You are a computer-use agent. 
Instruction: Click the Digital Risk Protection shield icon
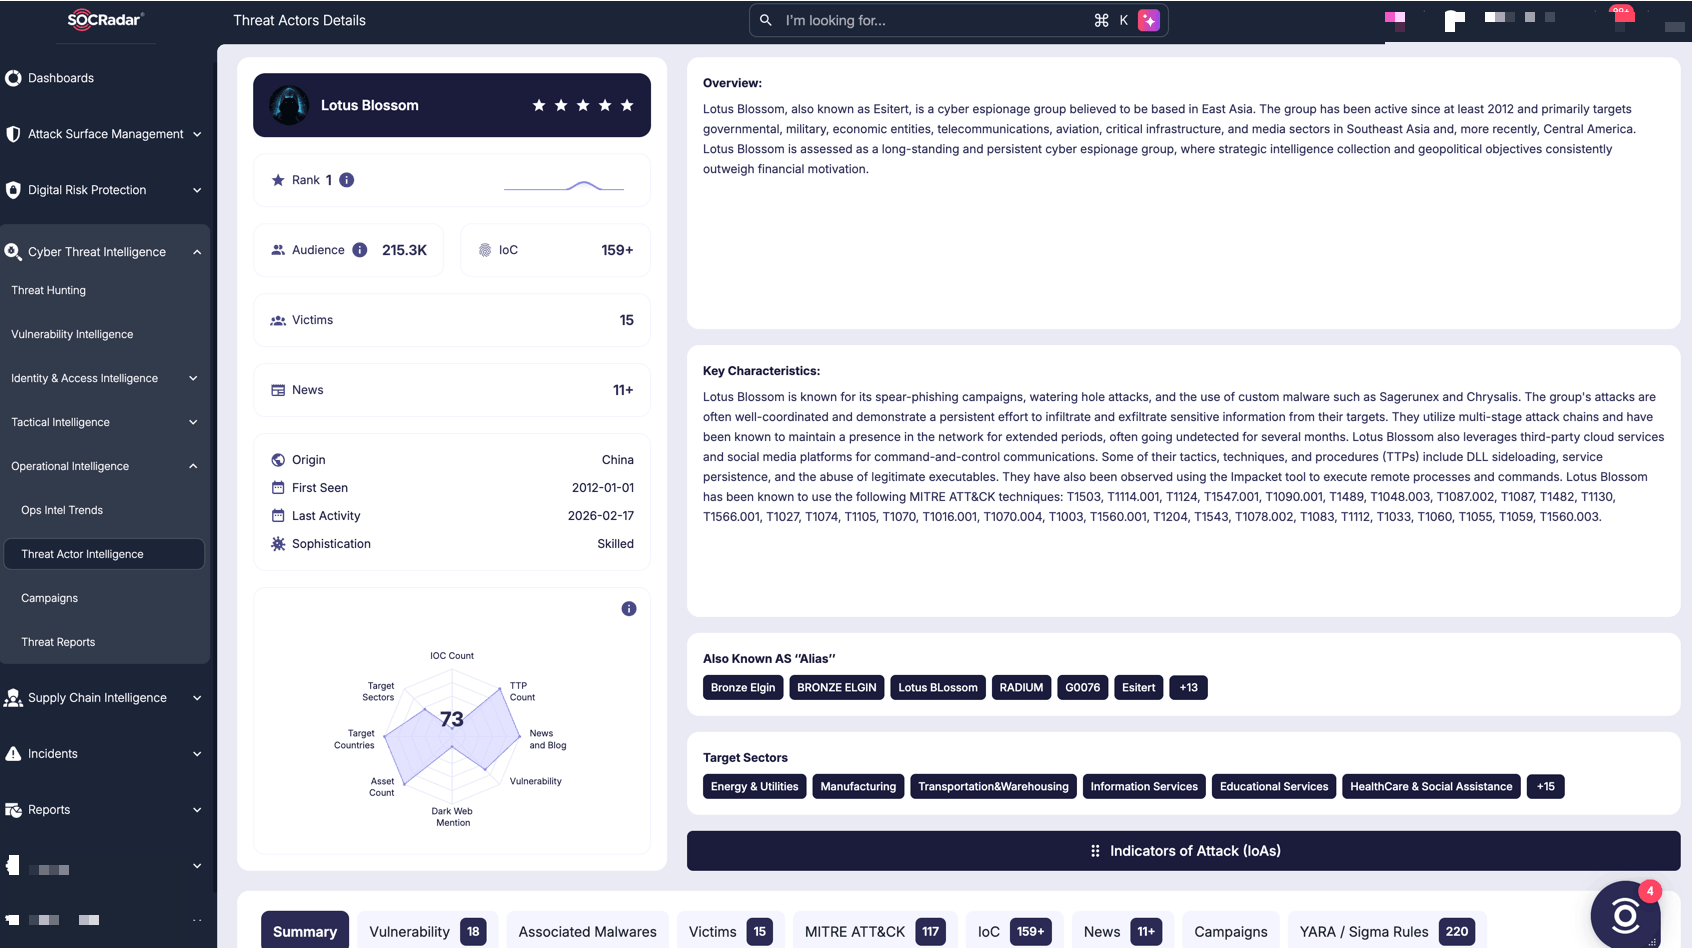pyautogui.click(x=13, y=190)
